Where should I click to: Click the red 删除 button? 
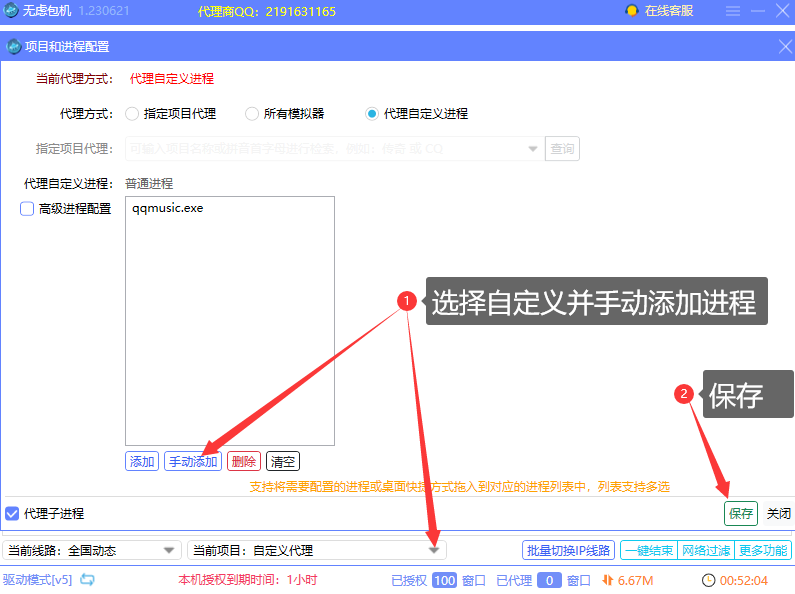click(244, 461)
